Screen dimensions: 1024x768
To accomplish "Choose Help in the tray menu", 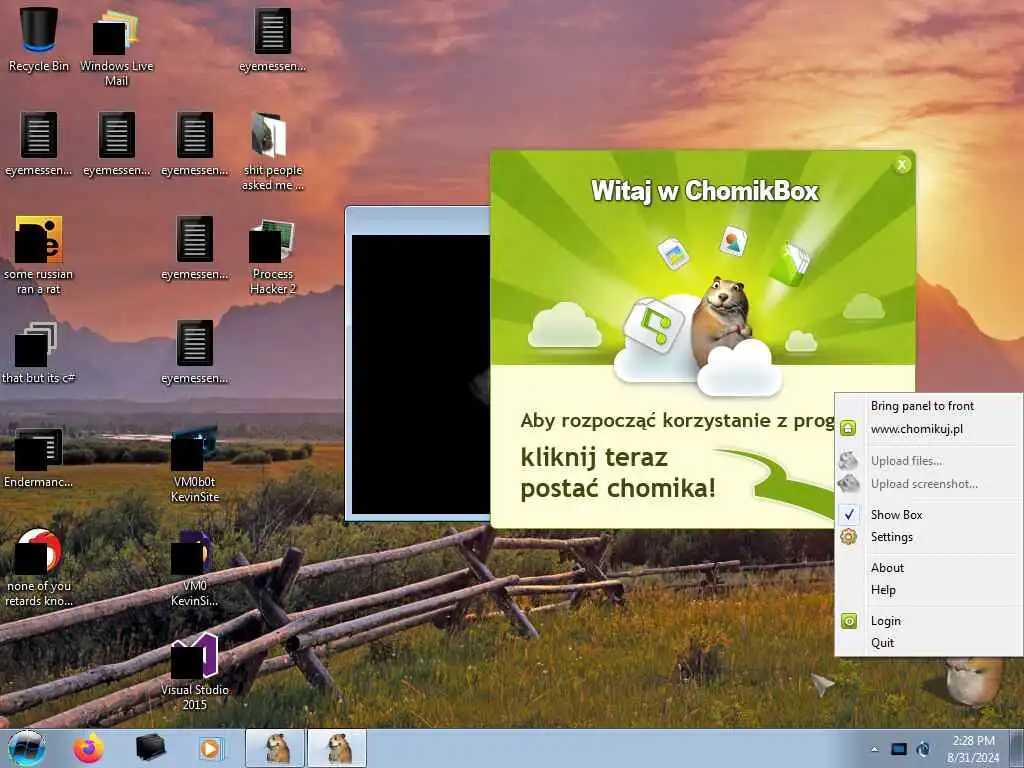I will click(x=928, y=590).
